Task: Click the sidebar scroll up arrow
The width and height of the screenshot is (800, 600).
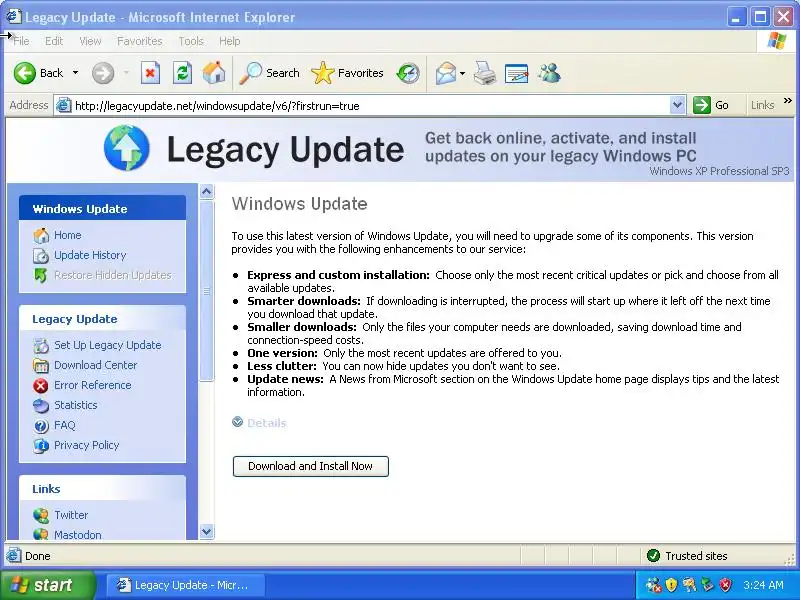Action: click(206, 192)
